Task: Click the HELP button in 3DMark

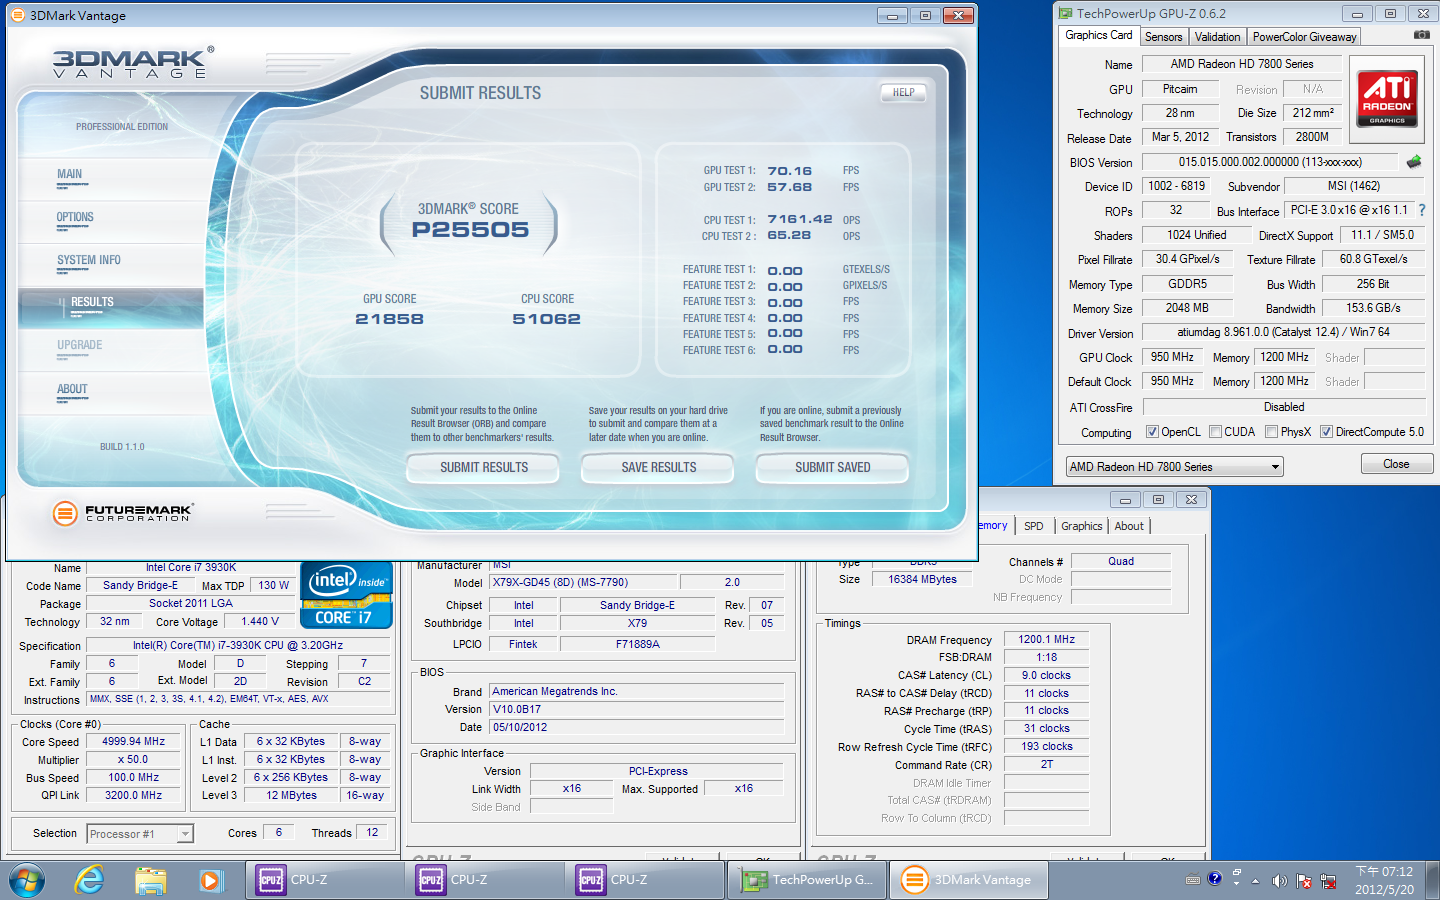Action: pos(903,92)
